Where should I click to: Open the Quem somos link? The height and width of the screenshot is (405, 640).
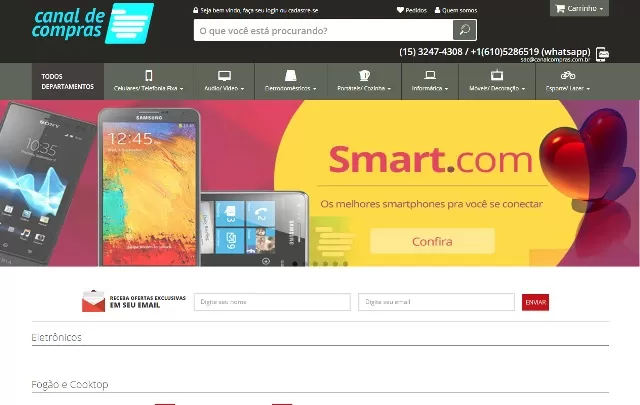(459, 10)
